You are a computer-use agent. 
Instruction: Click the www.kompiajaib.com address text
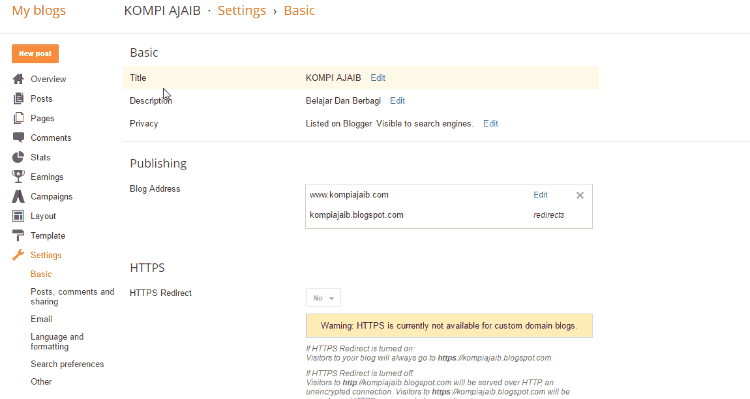(x=349, y=195)
